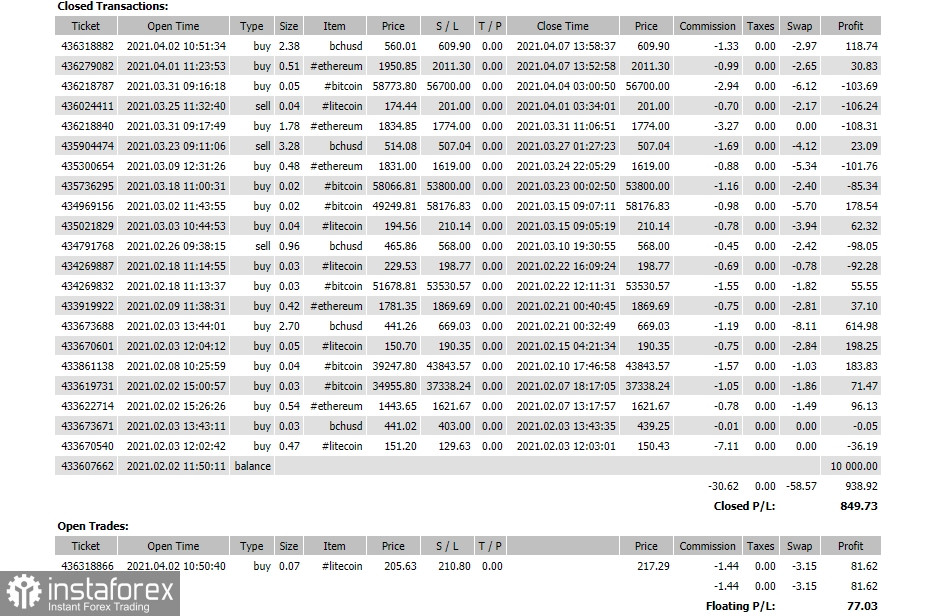Click the total profit 938.92
This screenshot has width=935, height=616.
pos(862,486)
